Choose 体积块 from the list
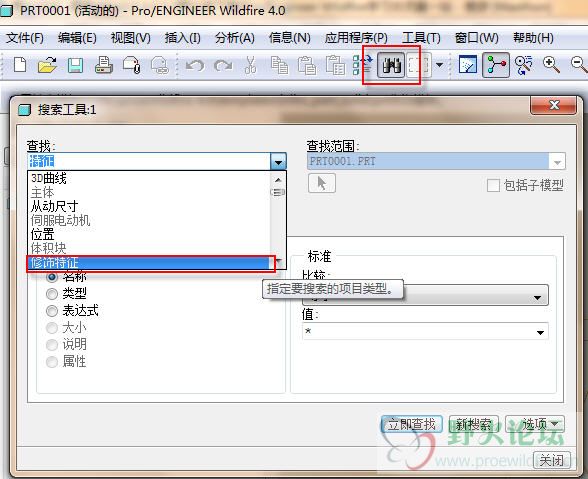Image resolution: width=588 pixels, height=479 pixels. click(x=149, y=248)
